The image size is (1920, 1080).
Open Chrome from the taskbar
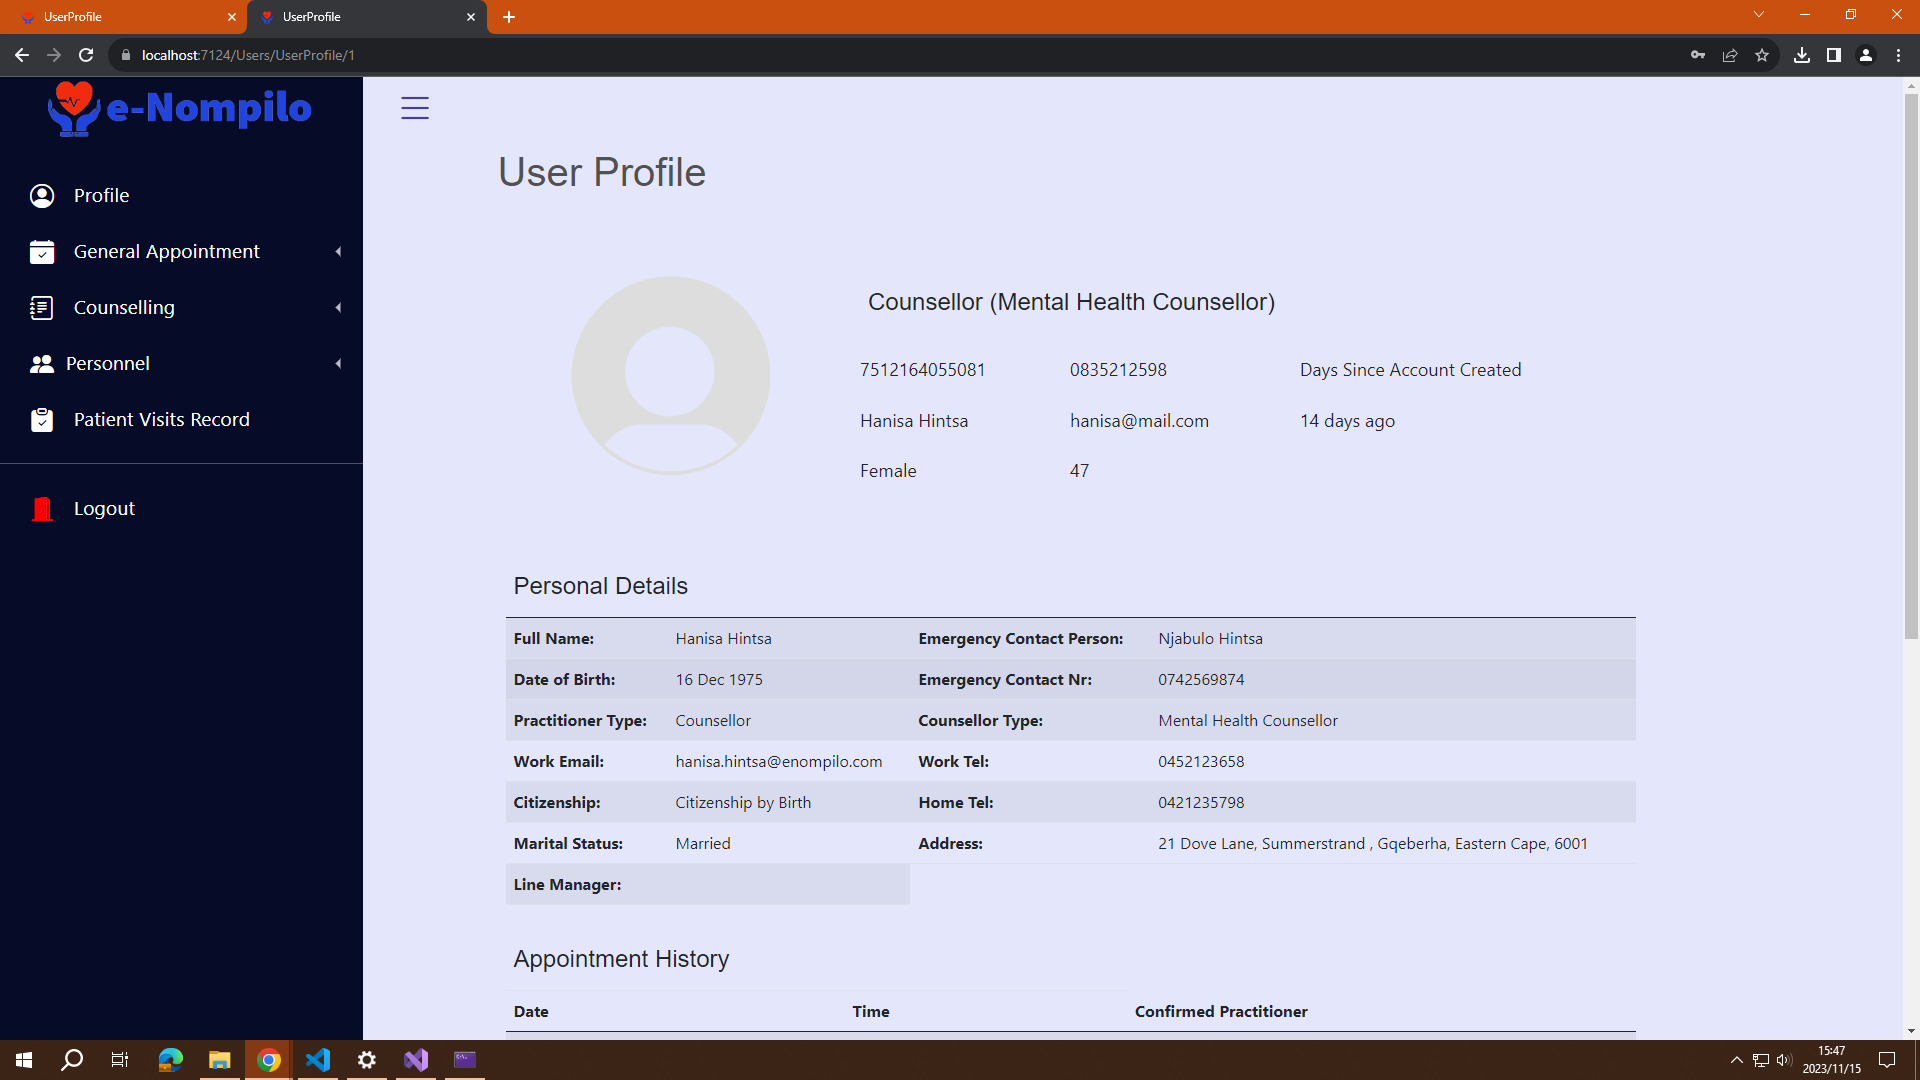click(269, 1060)
